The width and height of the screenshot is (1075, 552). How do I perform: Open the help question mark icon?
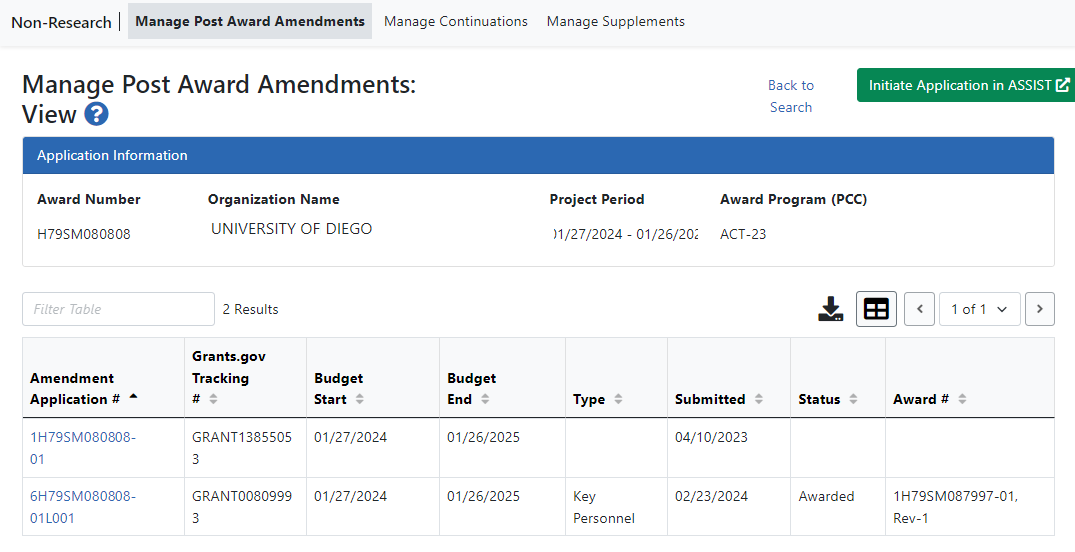coord(97,114)
